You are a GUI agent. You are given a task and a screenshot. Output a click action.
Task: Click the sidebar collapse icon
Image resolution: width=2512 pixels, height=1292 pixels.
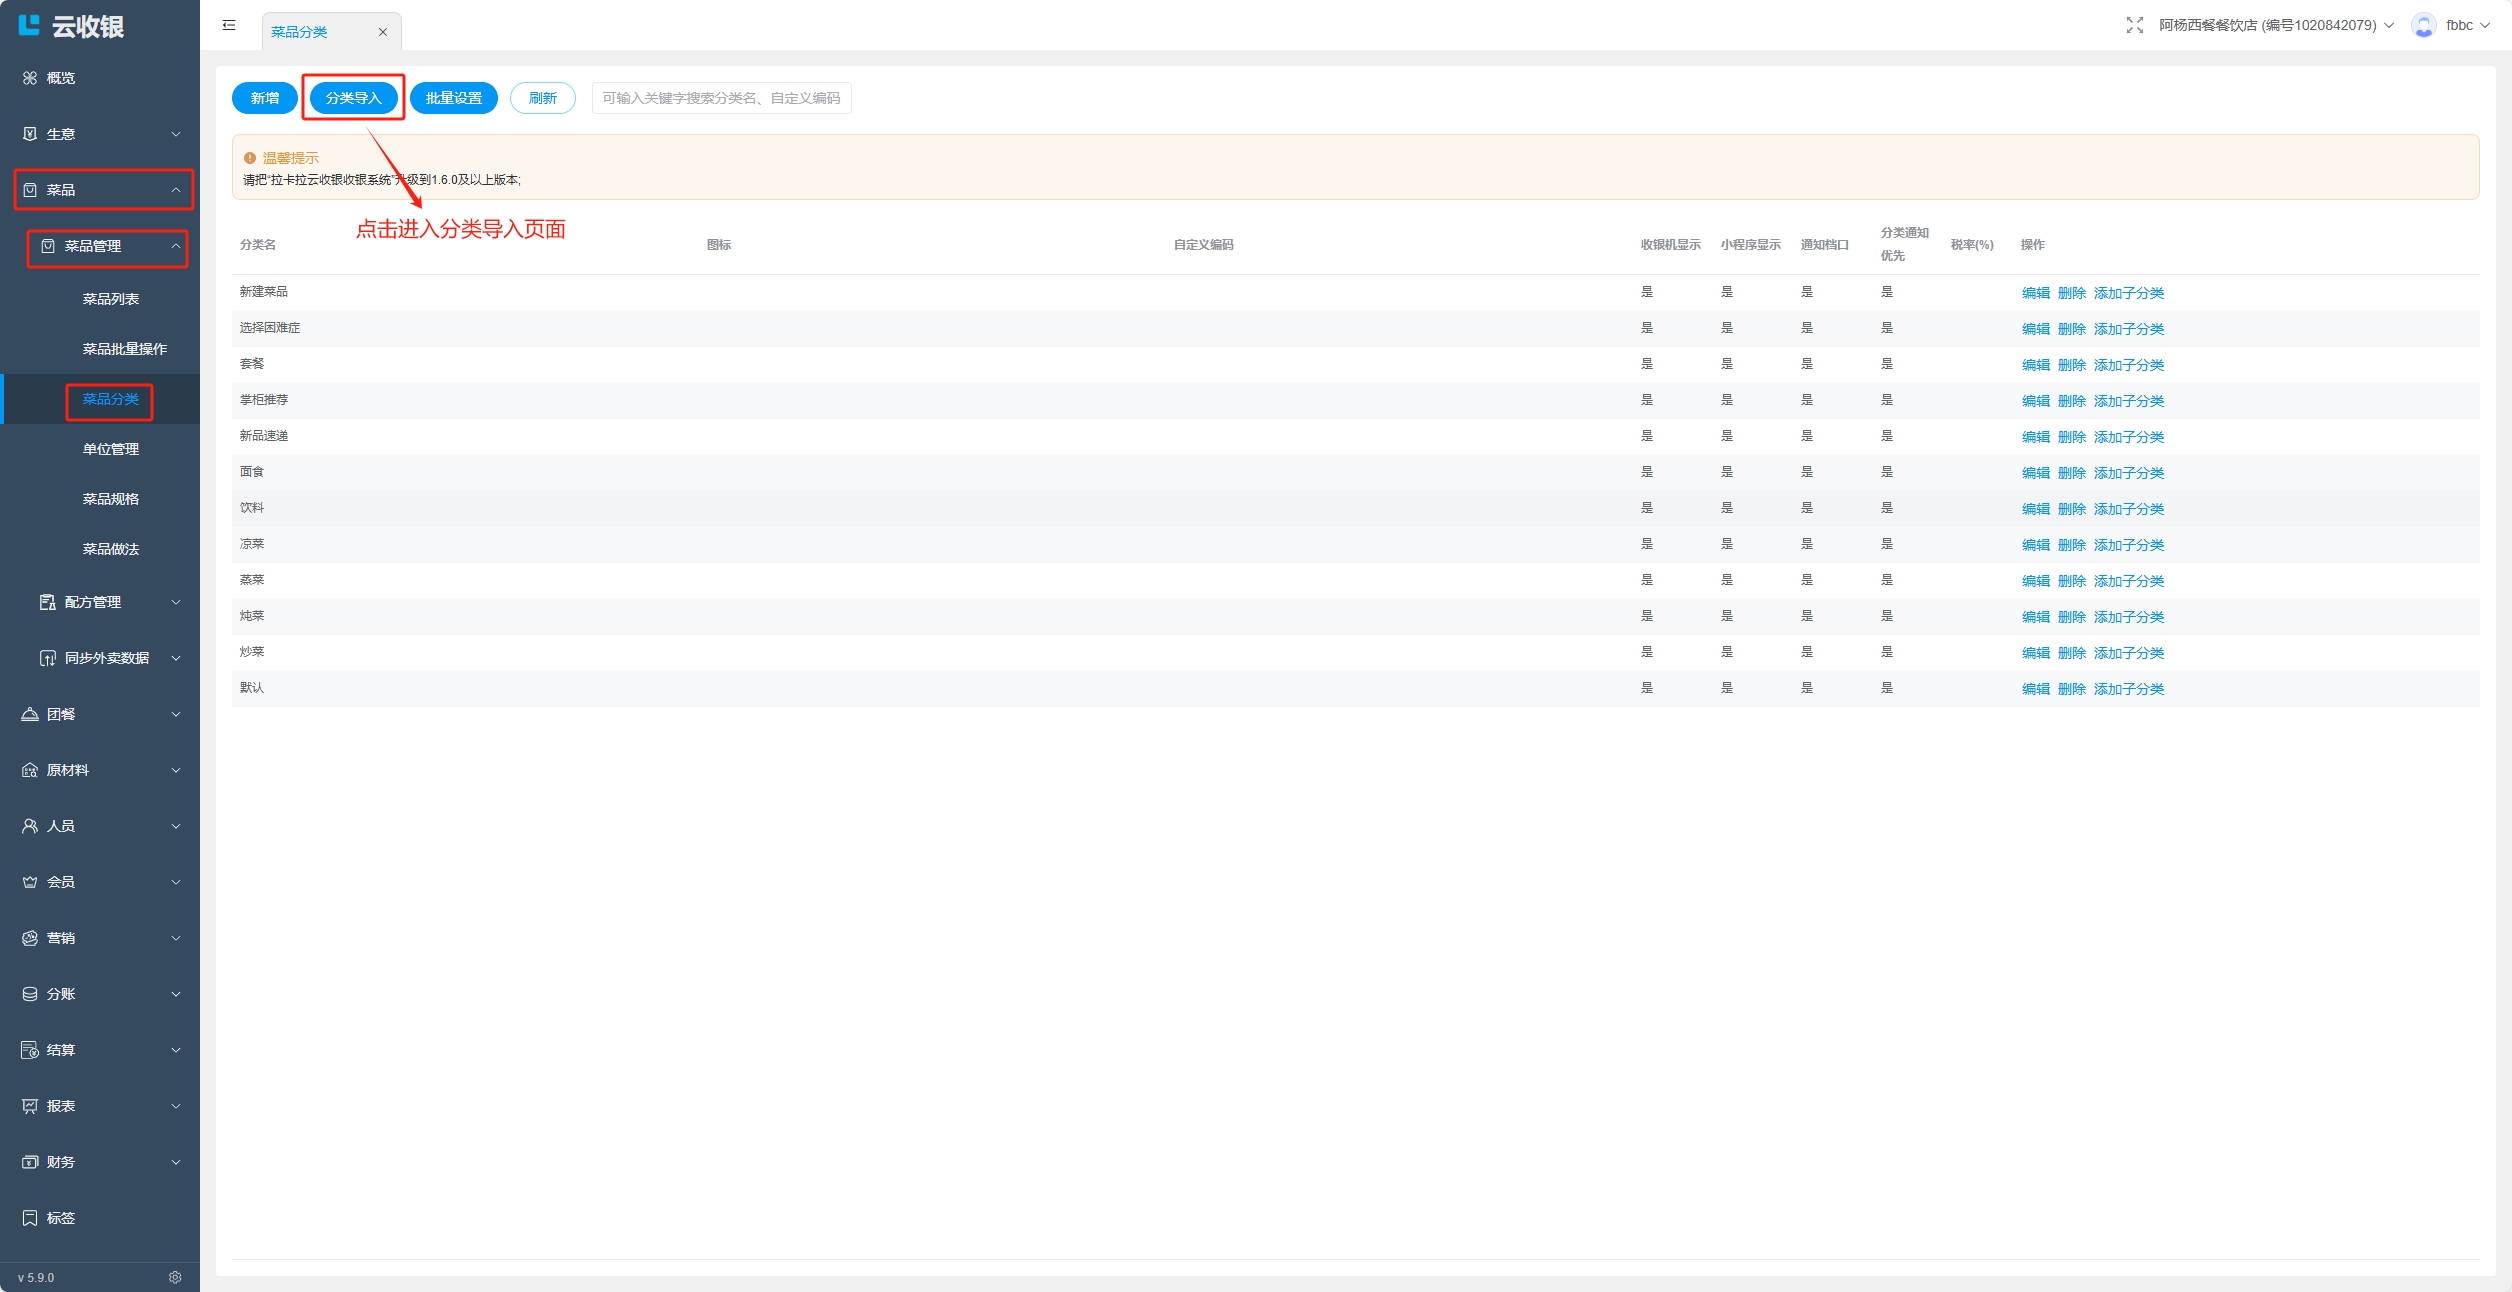point(229,25)
